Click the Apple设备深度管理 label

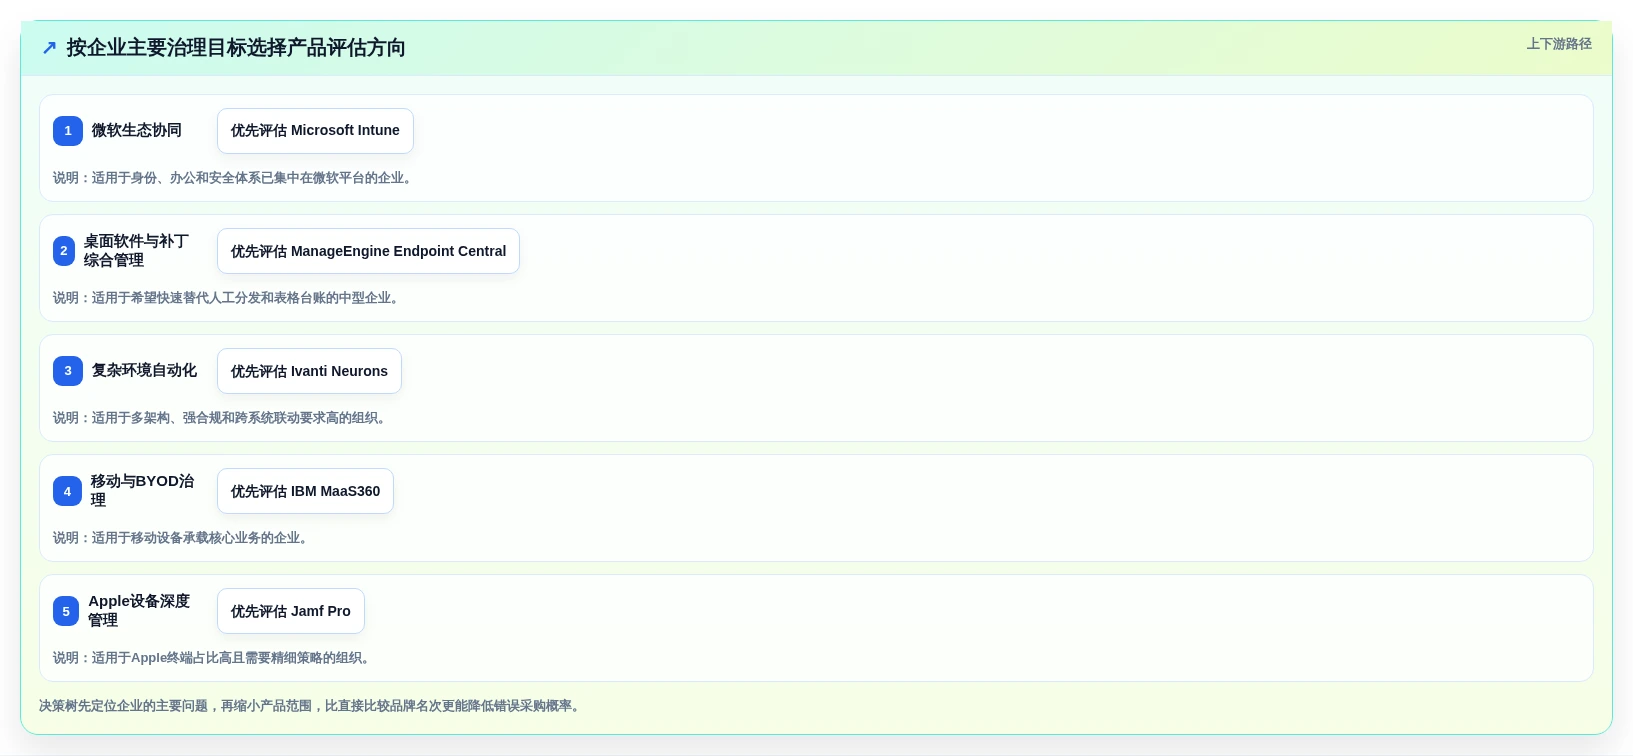tap(139, 611)
